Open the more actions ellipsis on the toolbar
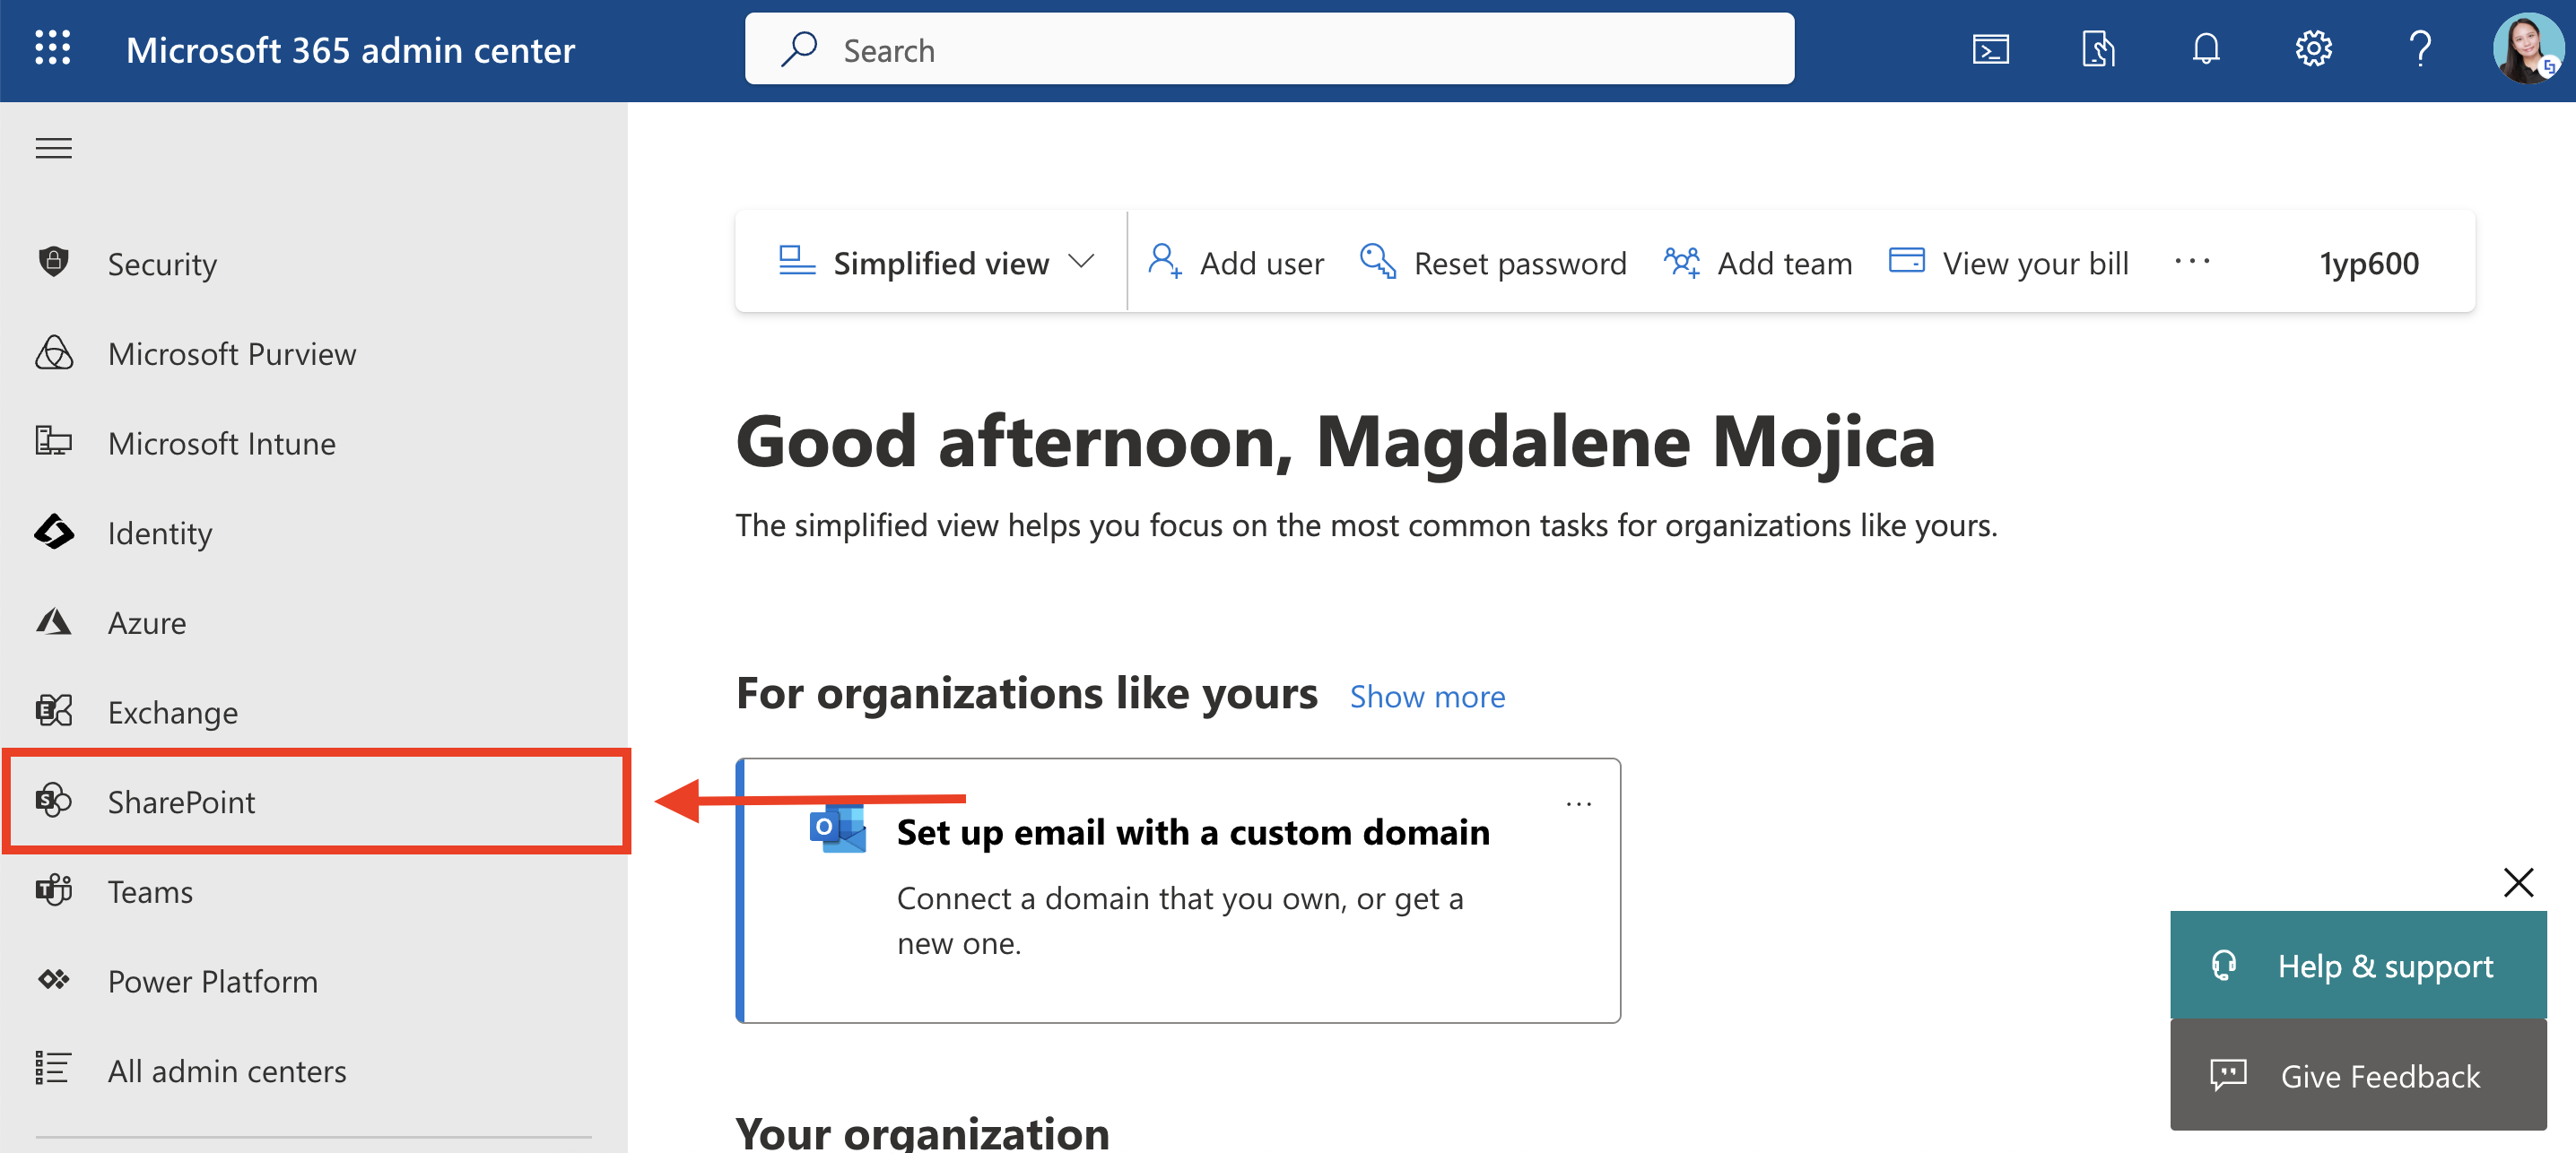The image size is (2576, 1153). (2191, 262)
